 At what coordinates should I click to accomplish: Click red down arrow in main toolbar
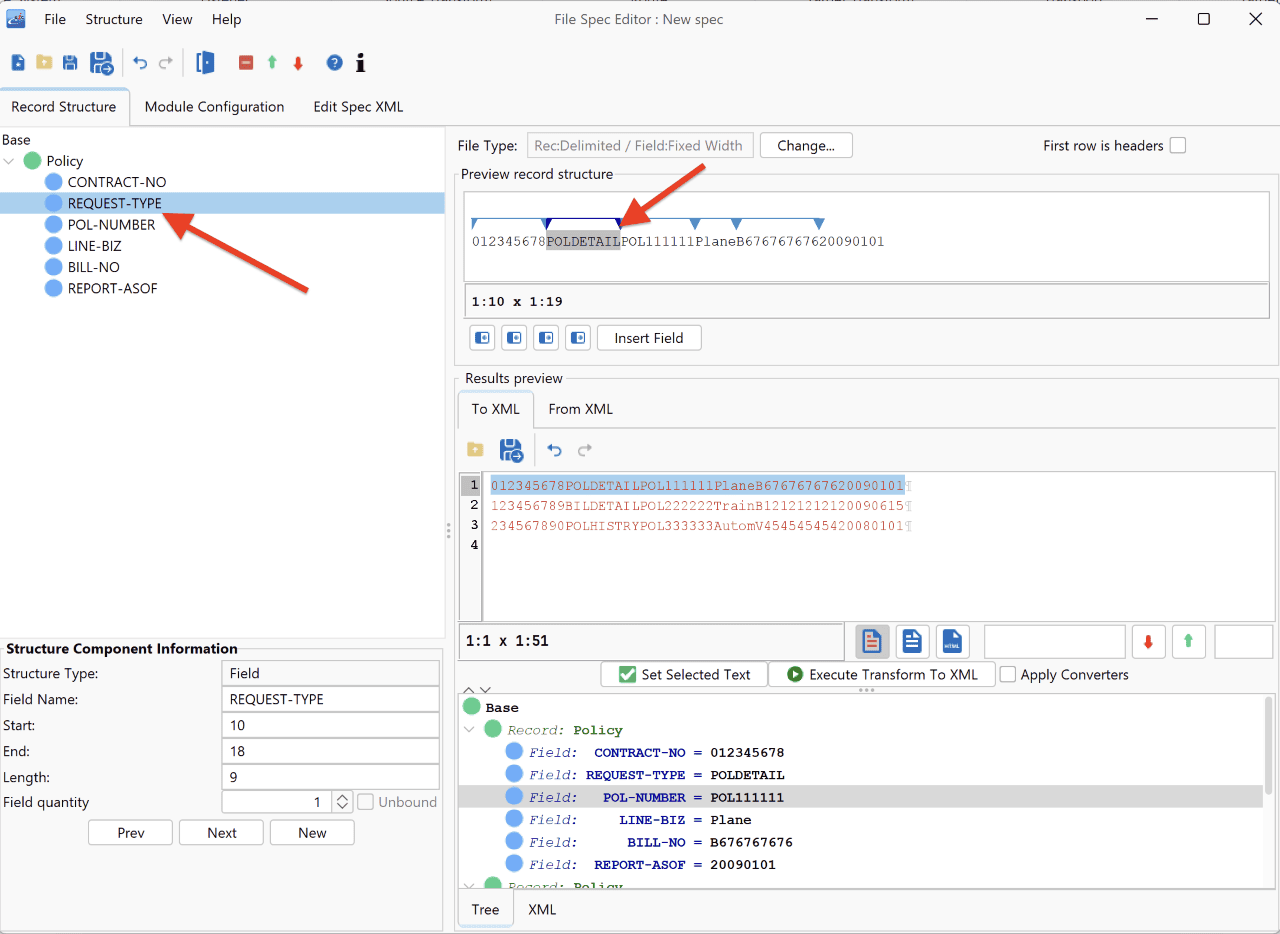click(298, 63)
